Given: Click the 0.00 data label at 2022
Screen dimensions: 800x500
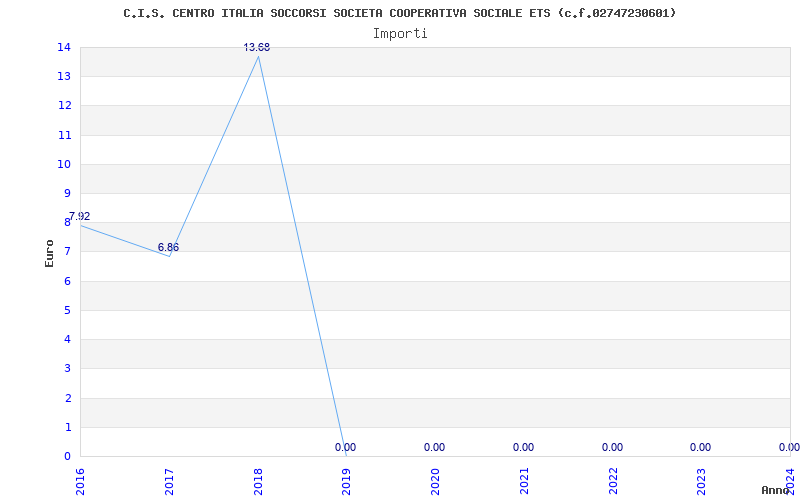Looking at the screenshot, I should (612, 447).
